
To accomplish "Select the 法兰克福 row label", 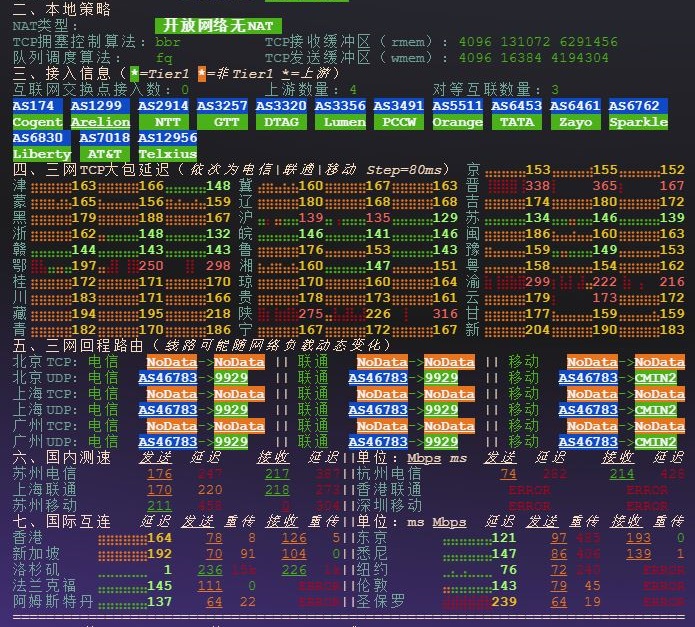I will pos(45,586).
